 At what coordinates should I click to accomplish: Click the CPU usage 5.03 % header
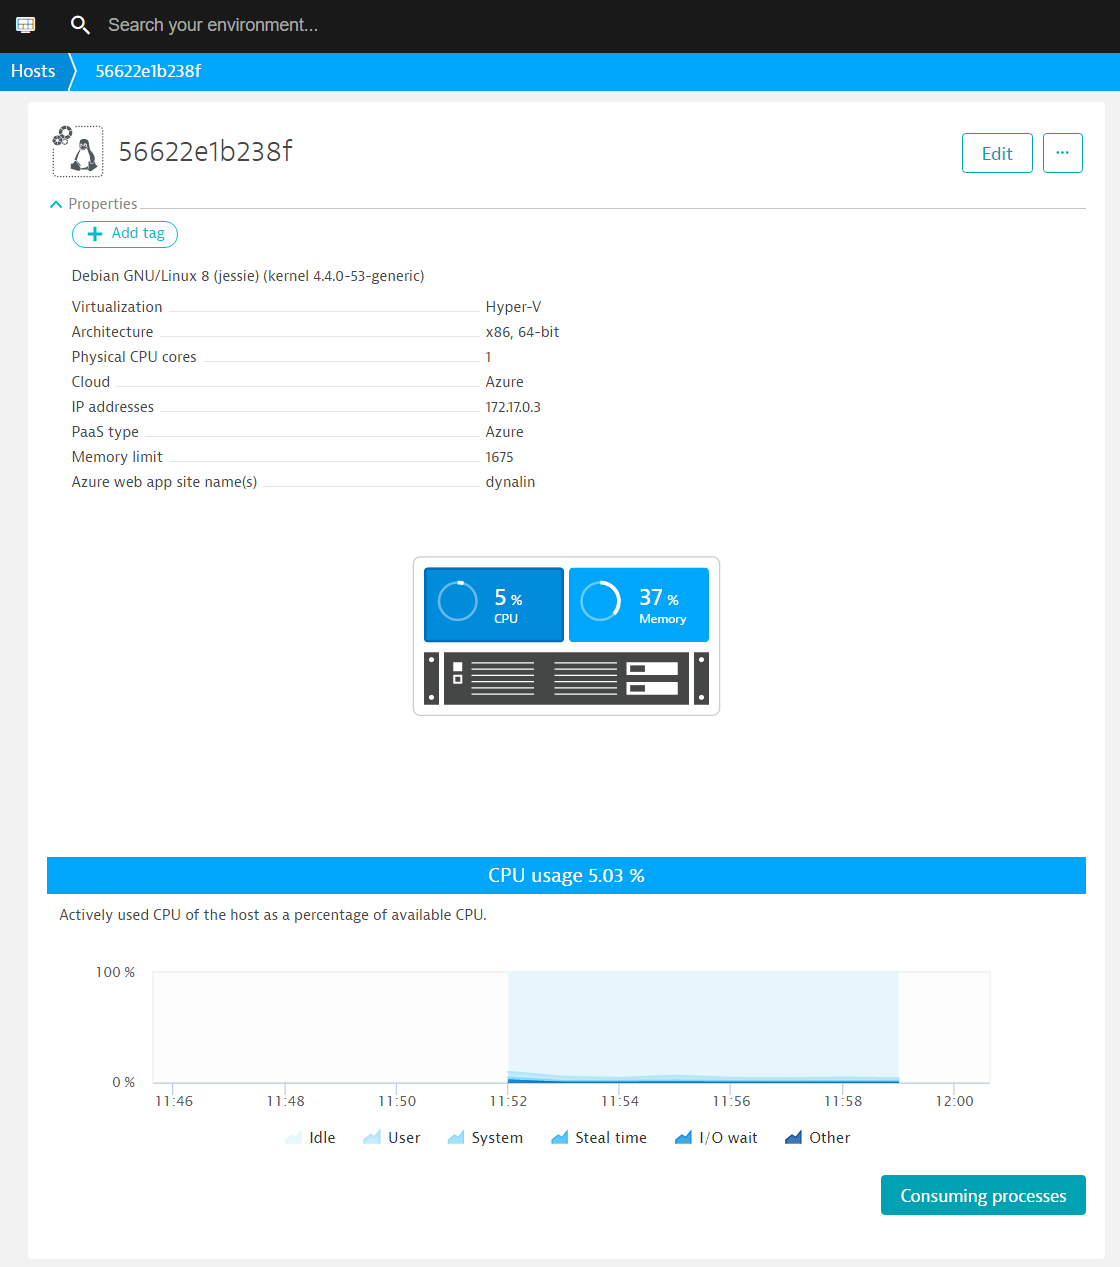pyautogui.click(x=566, y=875)
